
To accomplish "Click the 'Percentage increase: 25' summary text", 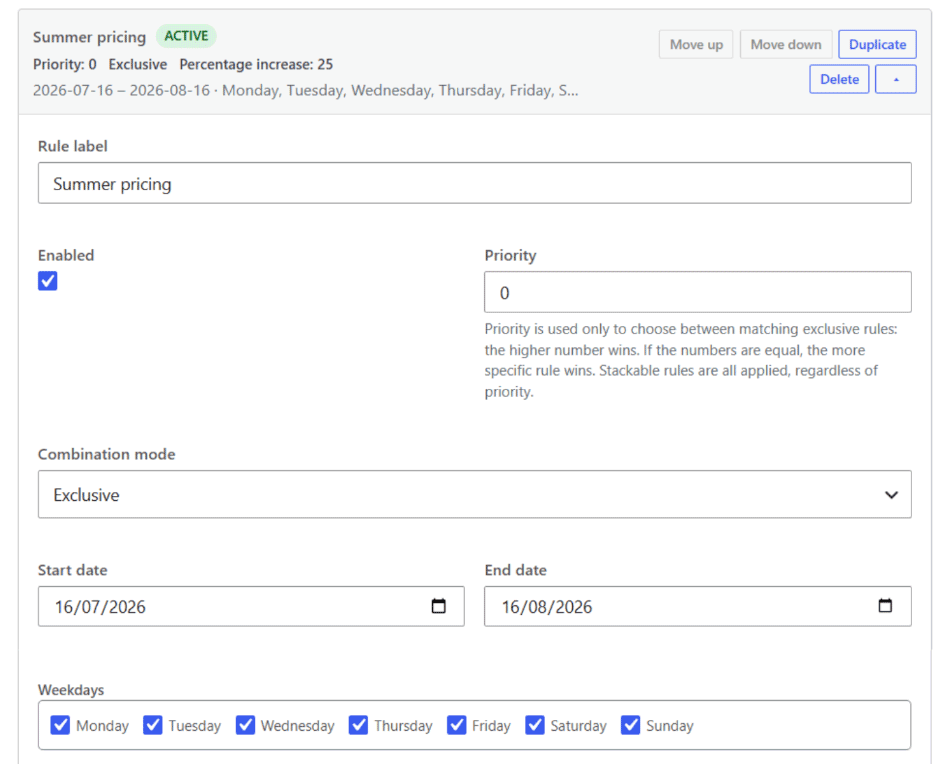I will pos(256,65).
